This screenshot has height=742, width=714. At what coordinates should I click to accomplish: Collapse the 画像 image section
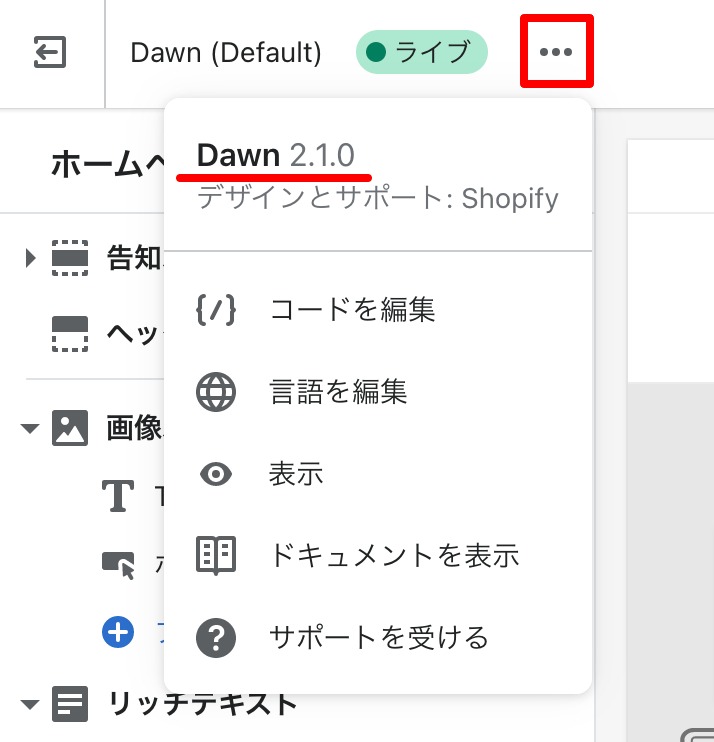(x=30, y=428)
